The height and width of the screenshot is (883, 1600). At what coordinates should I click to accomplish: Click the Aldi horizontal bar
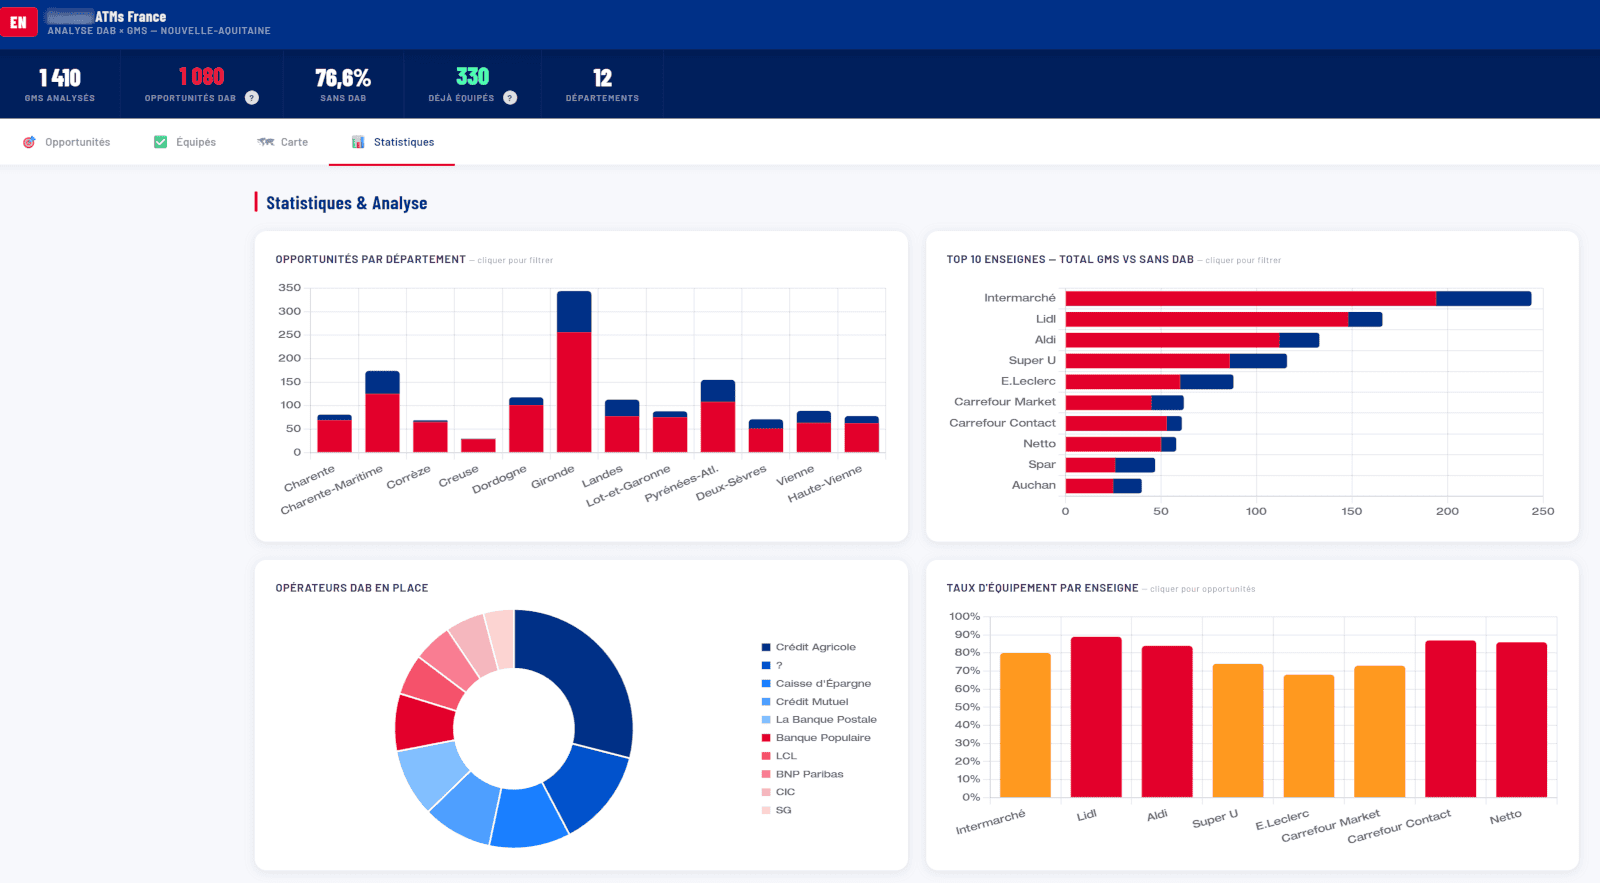pos(1192,340)
